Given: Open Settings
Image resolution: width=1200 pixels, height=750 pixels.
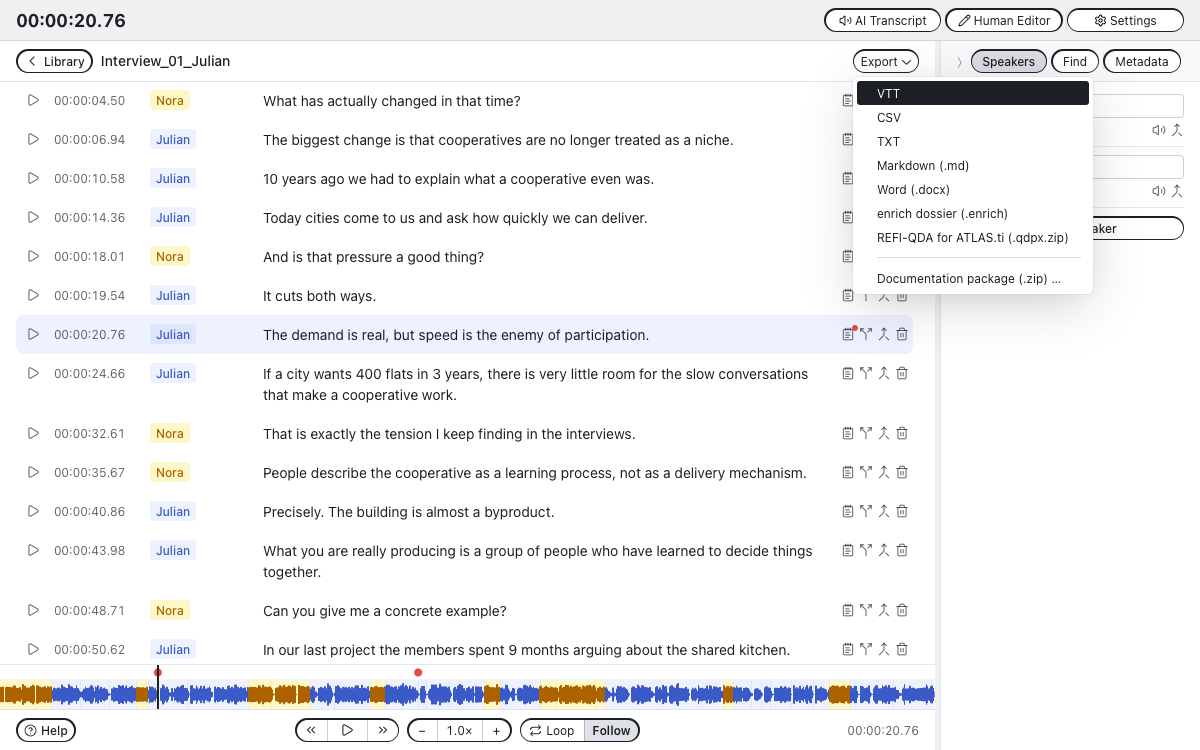Looking at the screenshot, I should tap(1125, 20).
